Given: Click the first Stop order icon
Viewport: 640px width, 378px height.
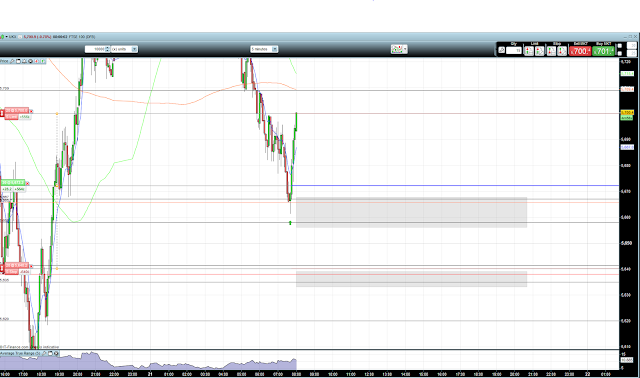Looking at the screenshot, I should click(551, 51).
